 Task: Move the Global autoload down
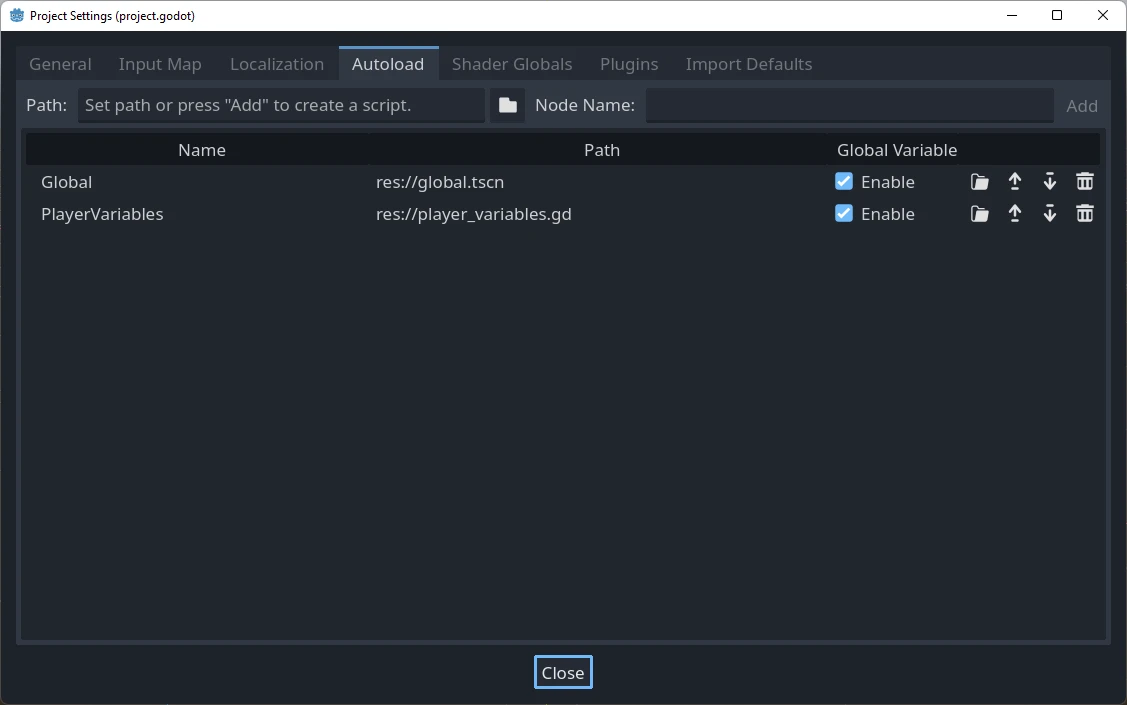coord(1049,181)
